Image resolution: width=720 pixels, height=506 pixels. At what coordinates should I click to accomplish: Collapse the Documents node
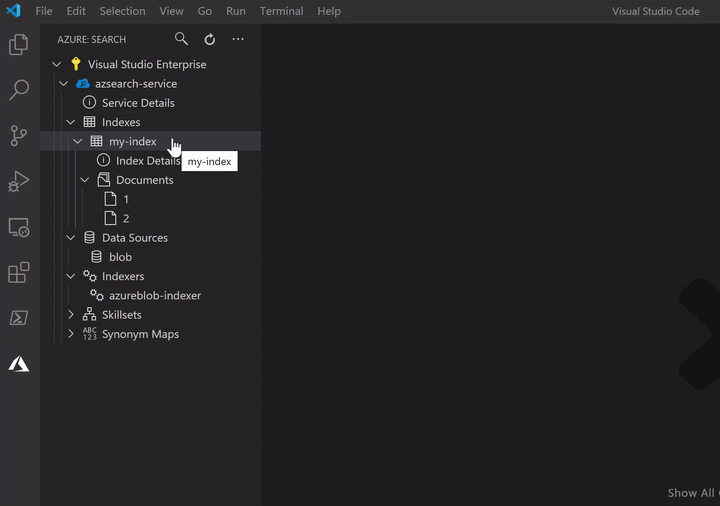(85, 180)
